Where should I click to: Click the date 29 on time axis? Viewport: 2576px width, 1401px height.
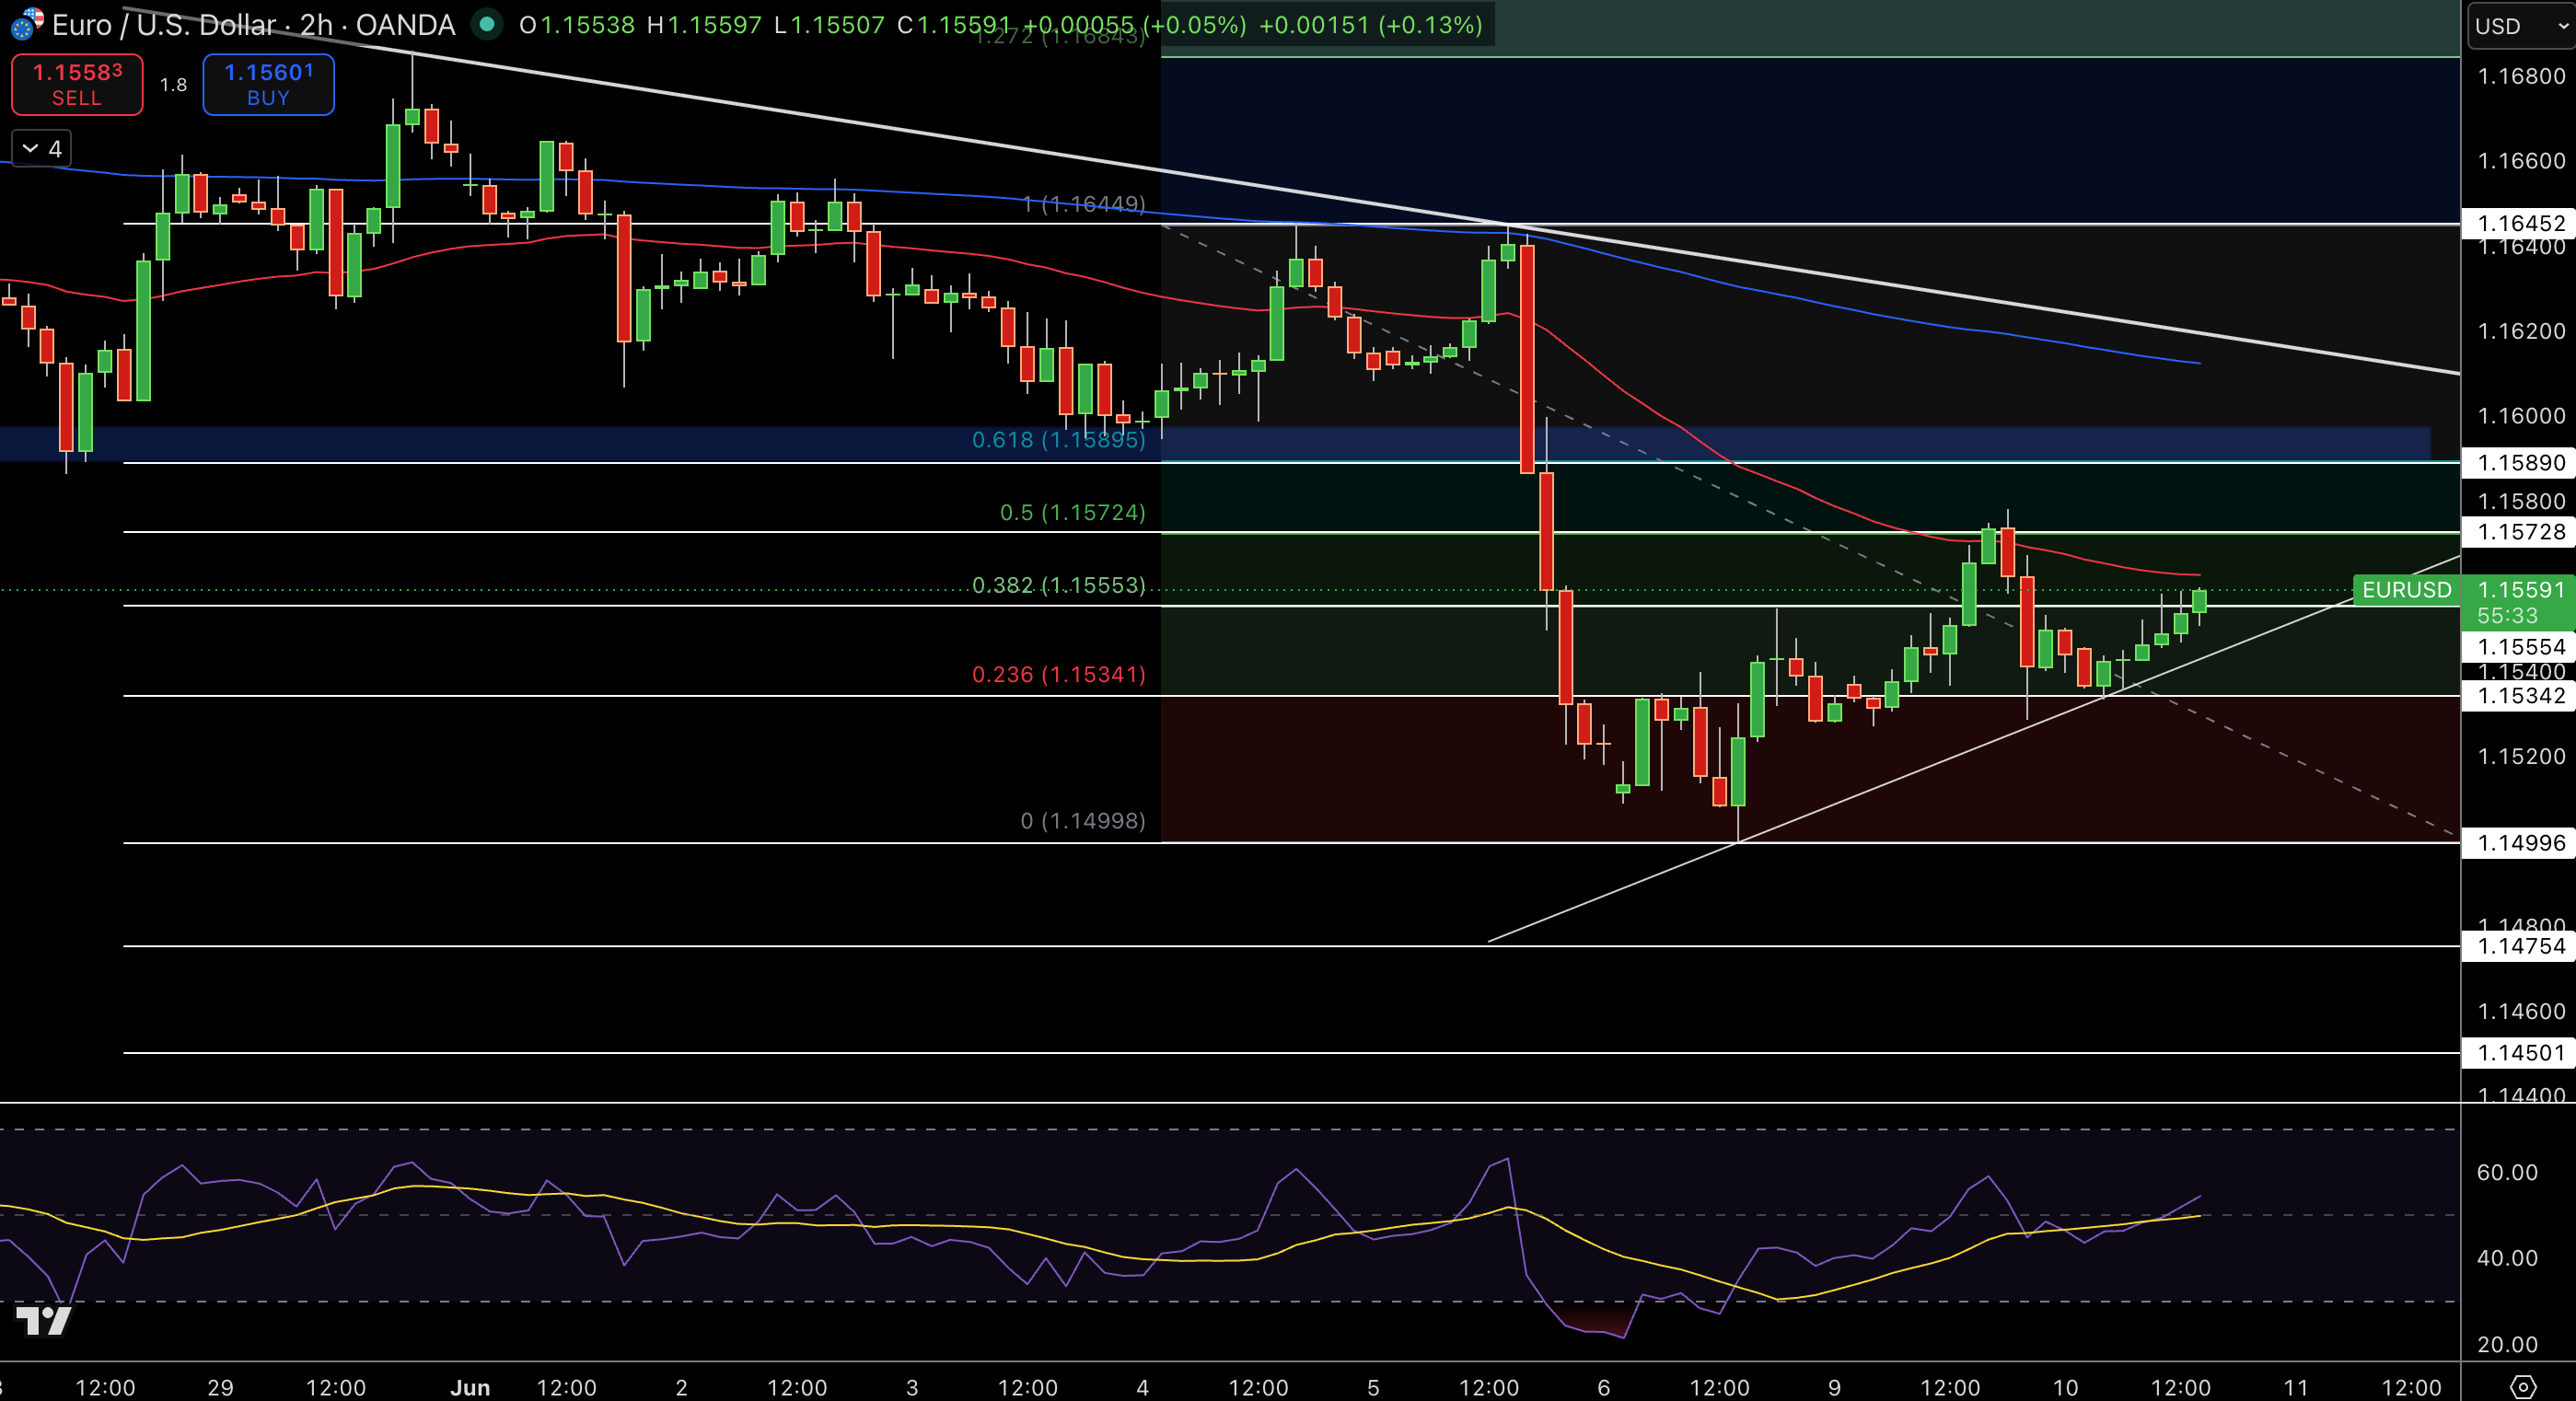220,1388
